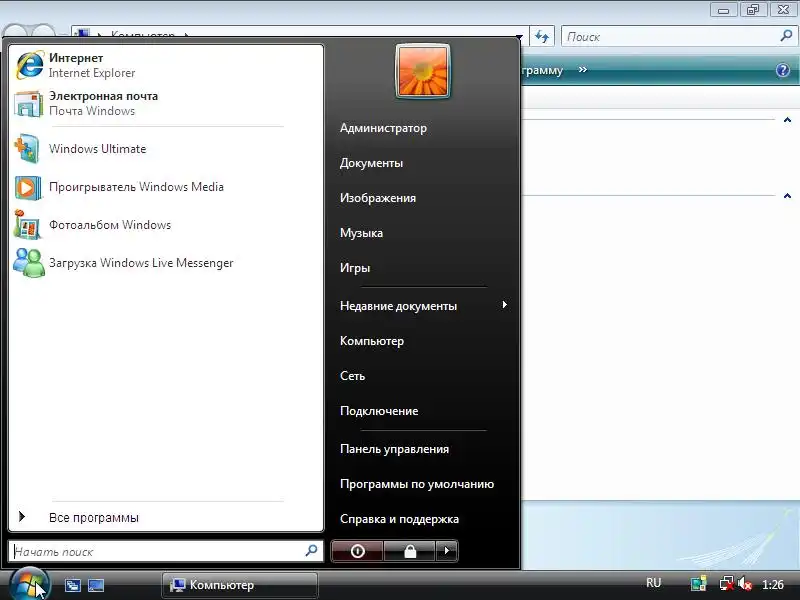Open Windows Photo Gallery (Фотоальбом Windows)
800x600 pixels.
[x=166, y=225]
